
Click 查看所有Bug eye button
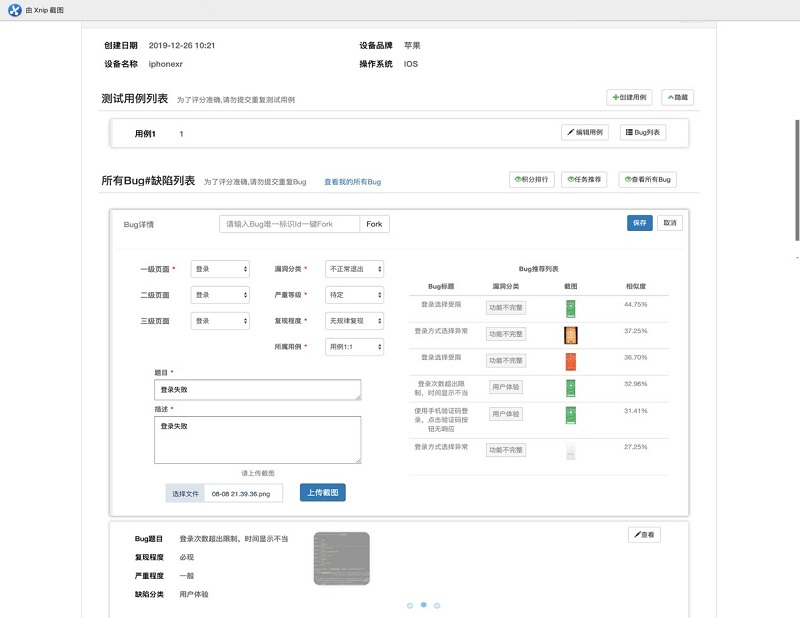pyautogui.click(x=648, y=180)
